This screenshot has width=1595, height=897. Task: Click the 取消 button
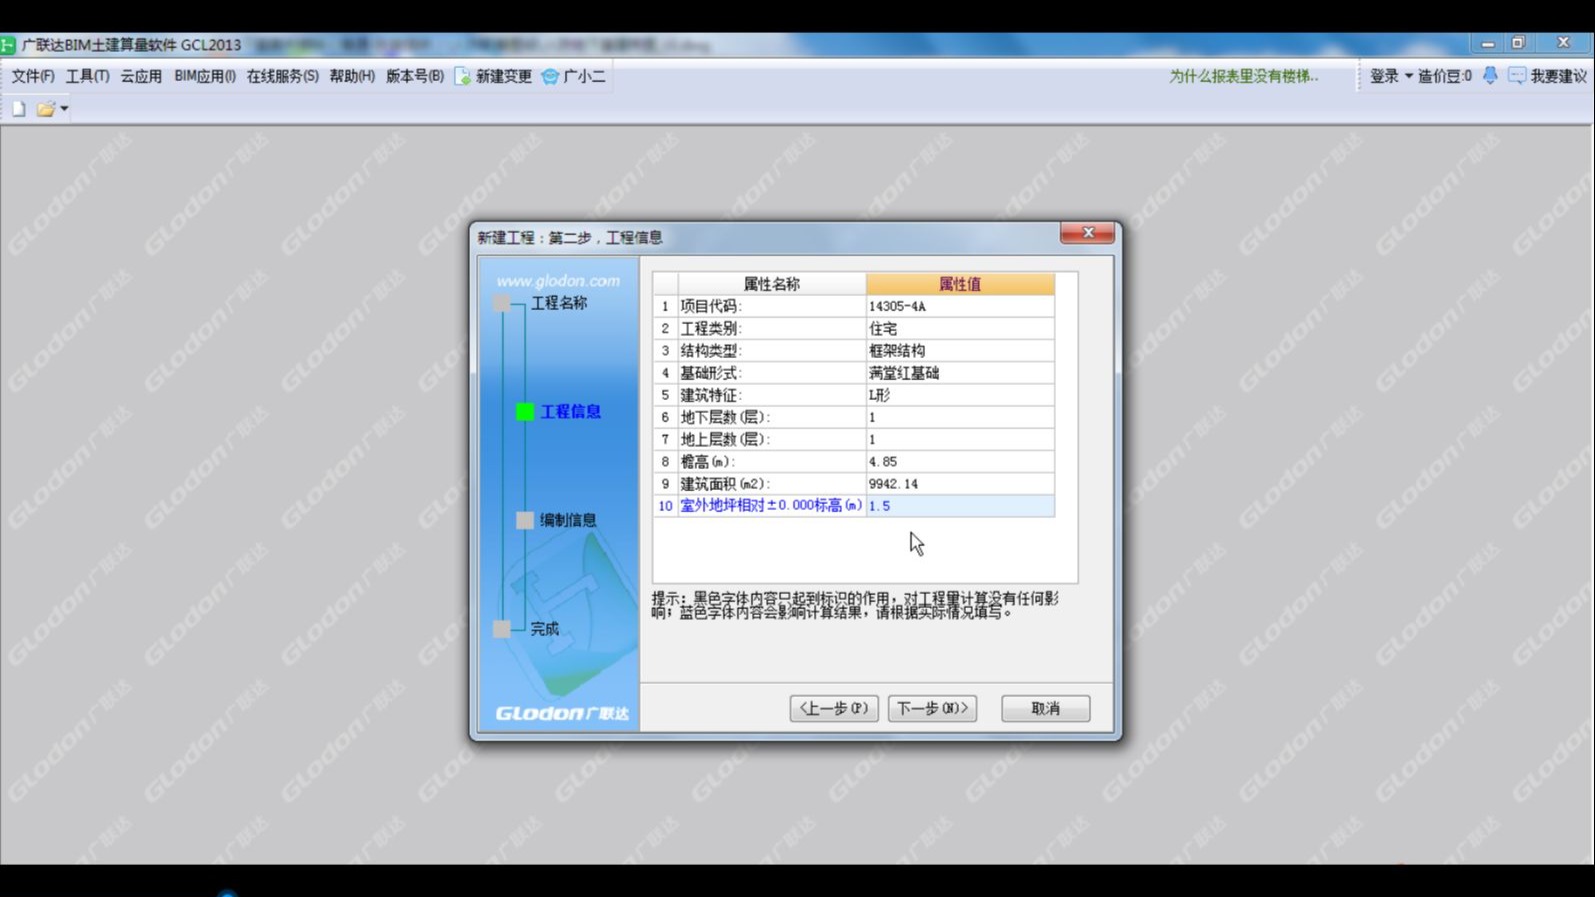[1046, 708]
